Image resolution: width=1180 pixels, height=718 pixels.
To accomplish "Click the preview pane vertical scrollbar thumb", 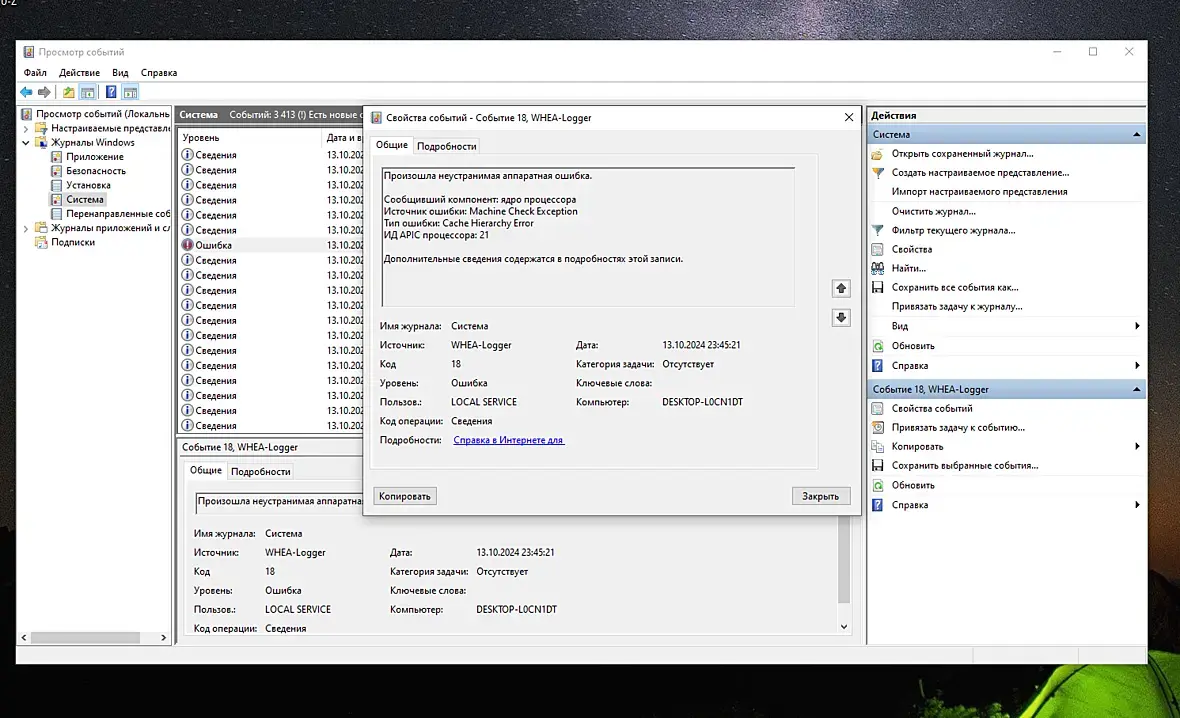I will [844, 561].
